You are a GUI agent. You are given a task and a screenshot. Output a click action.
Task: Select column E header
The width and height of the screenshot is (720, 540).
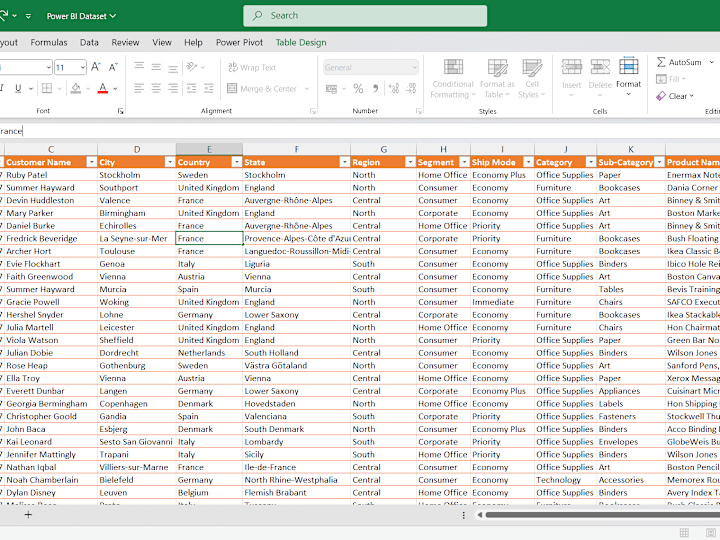(209, 149)
